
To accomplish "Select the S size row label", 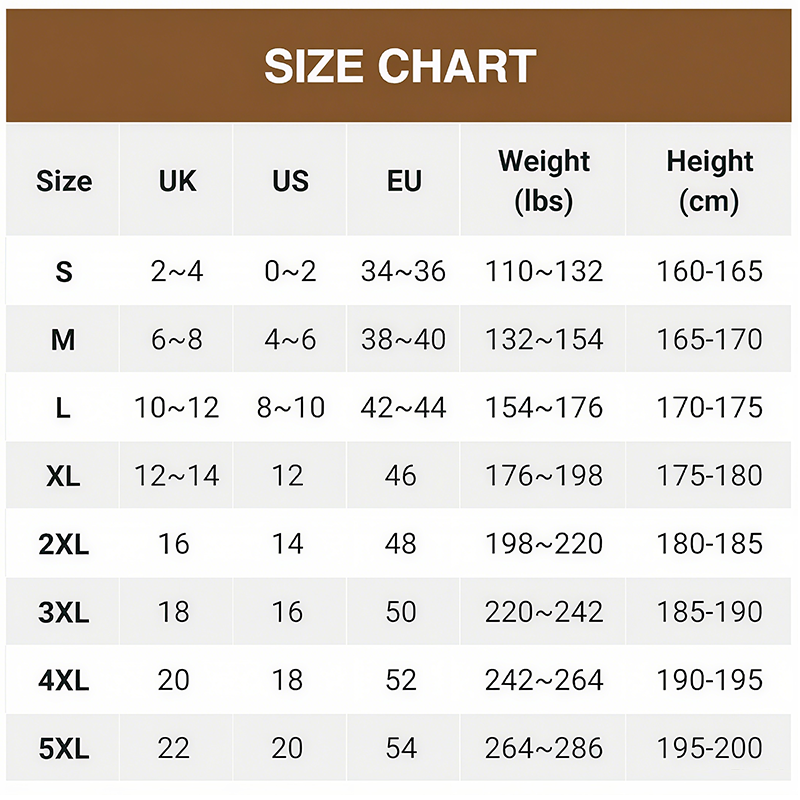I will click(x=63, y=271).
